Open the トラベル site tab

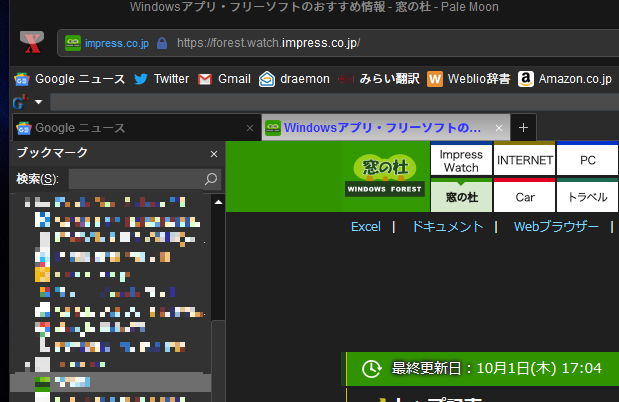587,195
